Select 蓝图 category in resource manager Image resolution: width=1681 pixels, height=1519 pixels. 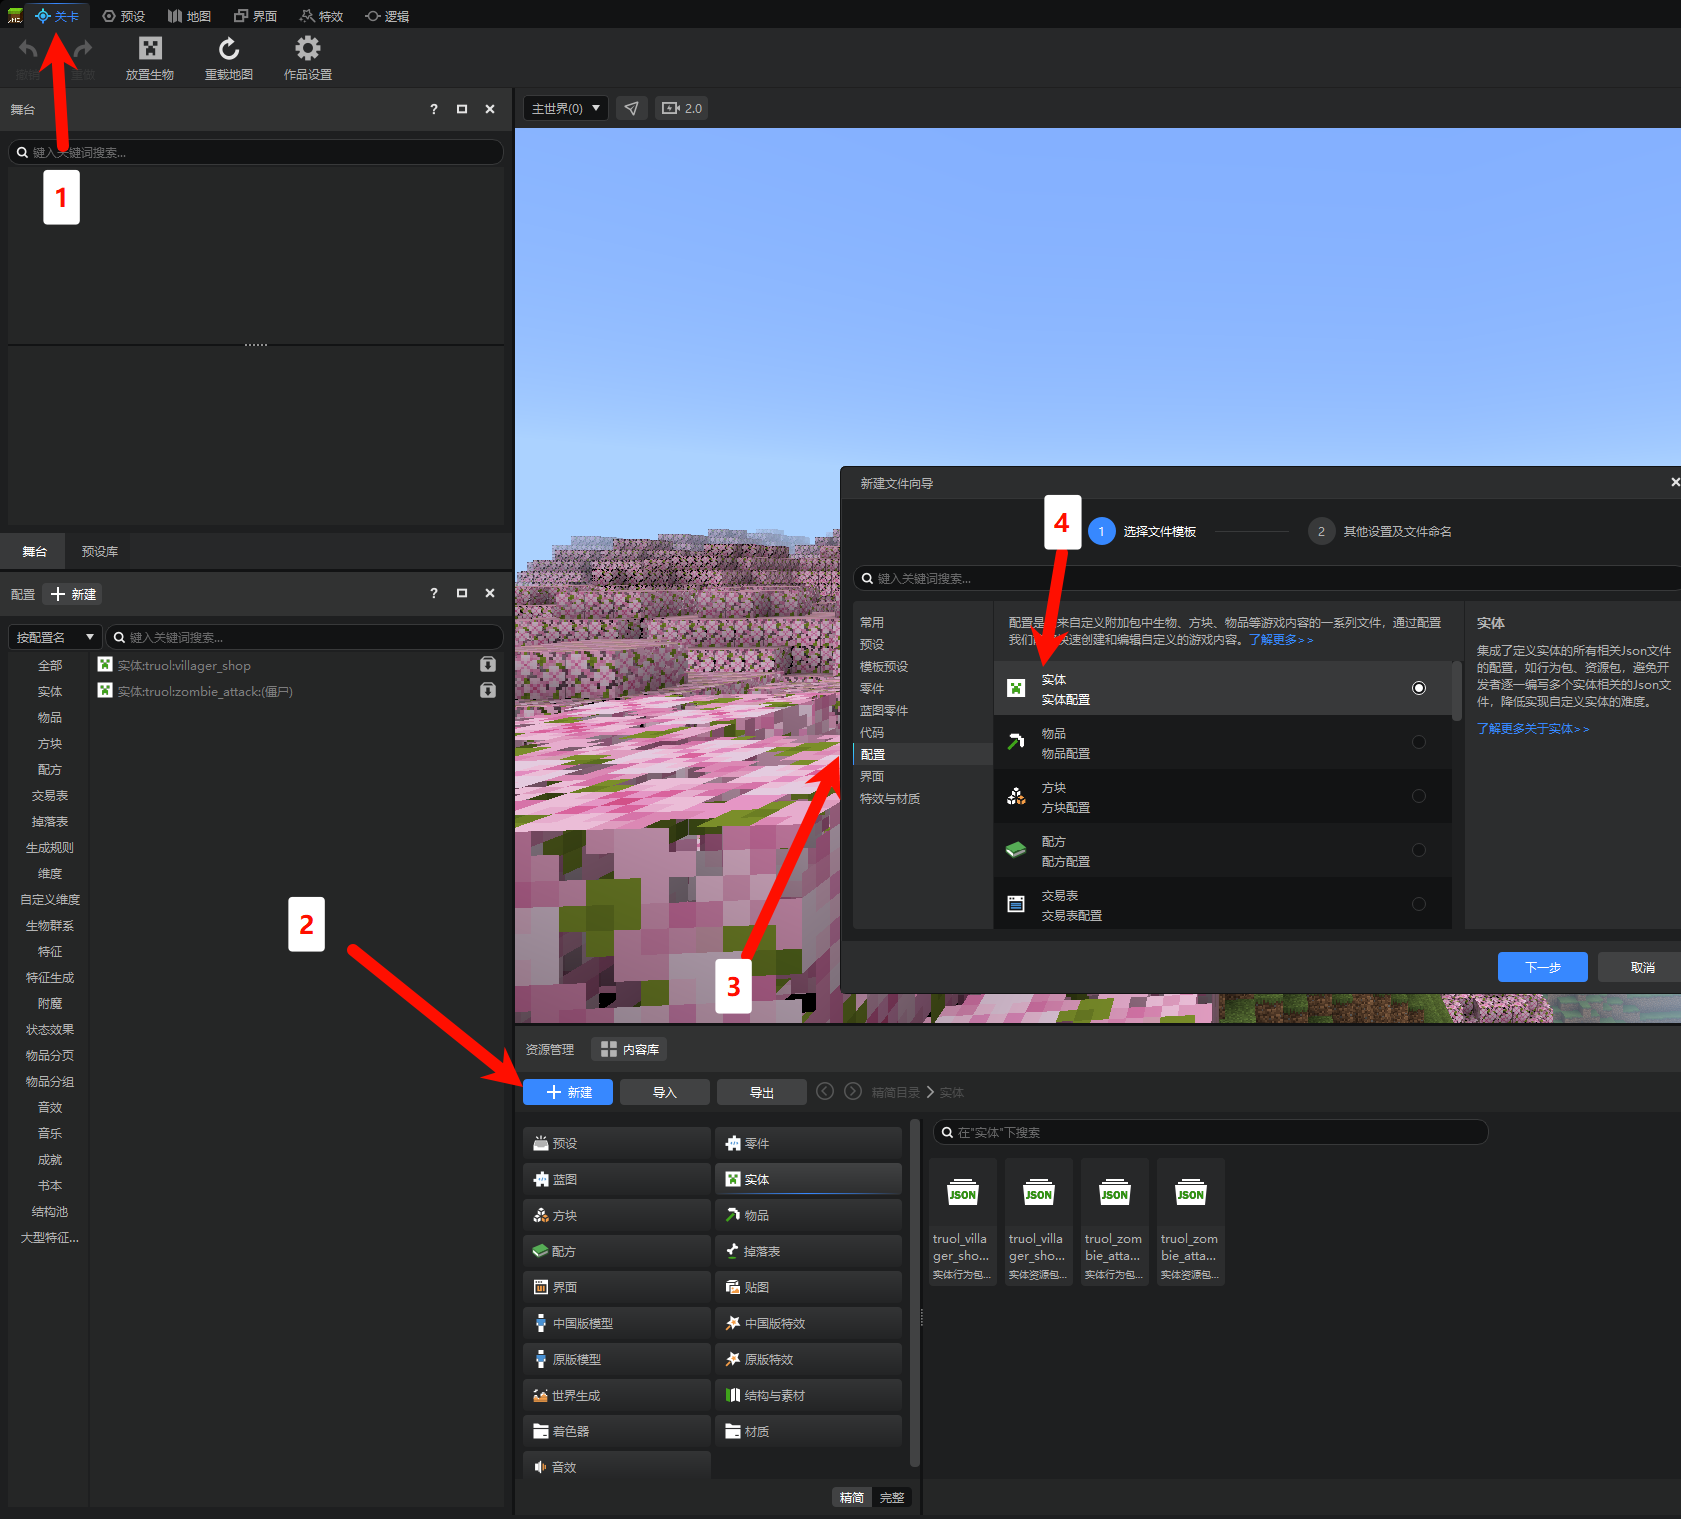[616, 1179]
